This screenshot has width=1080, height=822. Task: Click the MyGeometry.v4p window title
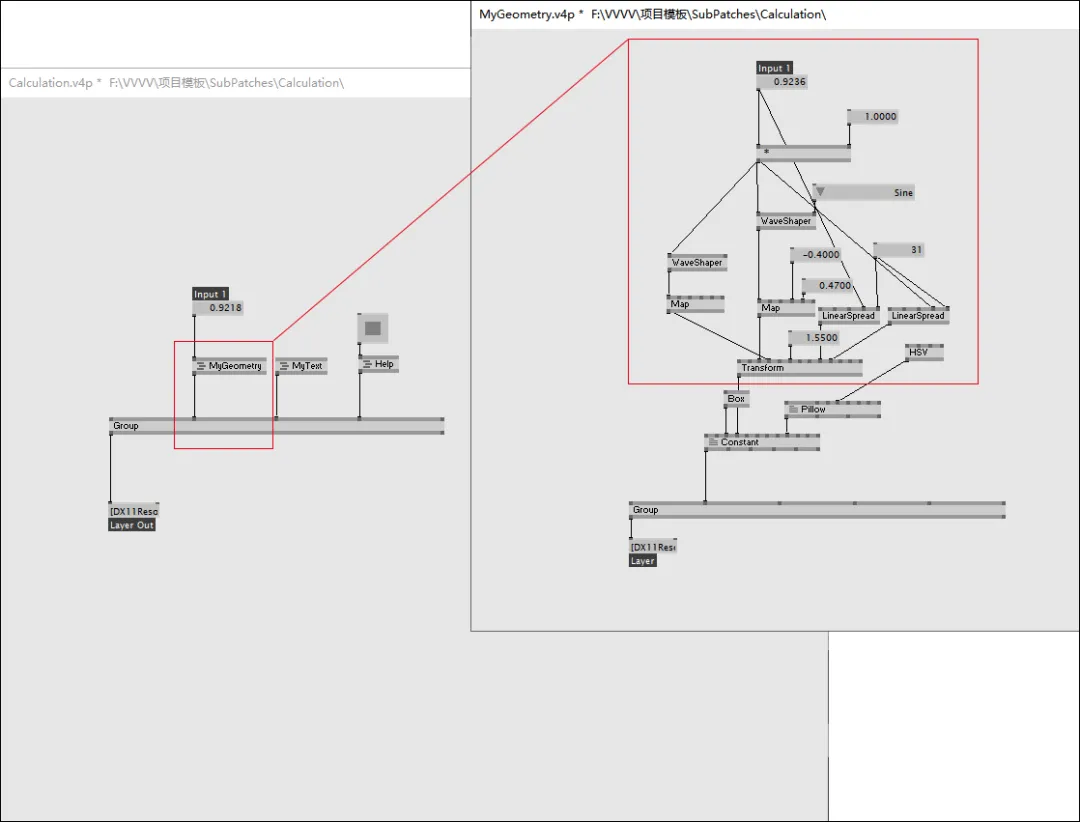pyautogui.click(x=652, y=14)
